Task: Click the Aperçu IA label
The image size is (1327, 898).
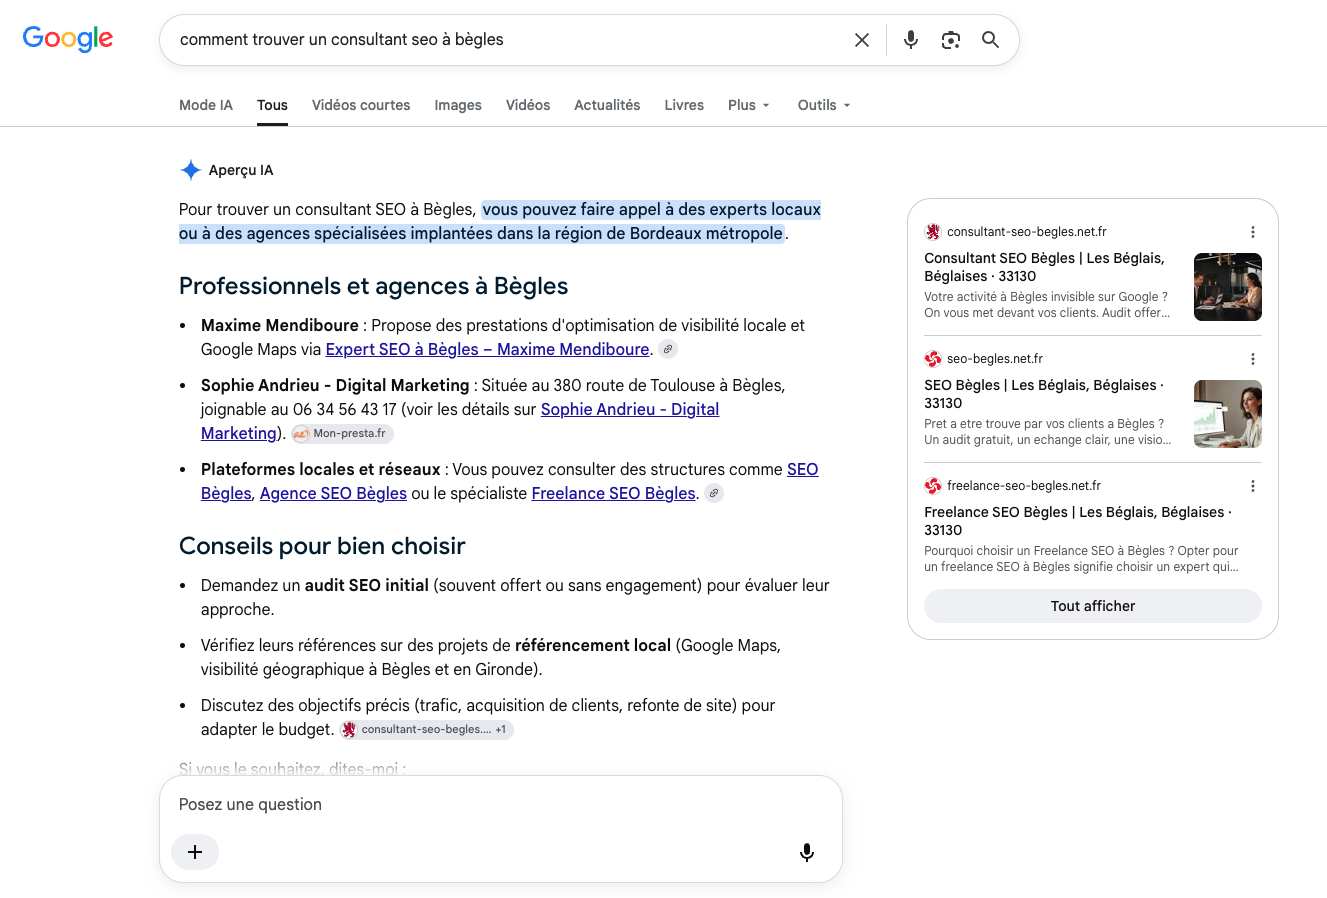Action: 241,170
